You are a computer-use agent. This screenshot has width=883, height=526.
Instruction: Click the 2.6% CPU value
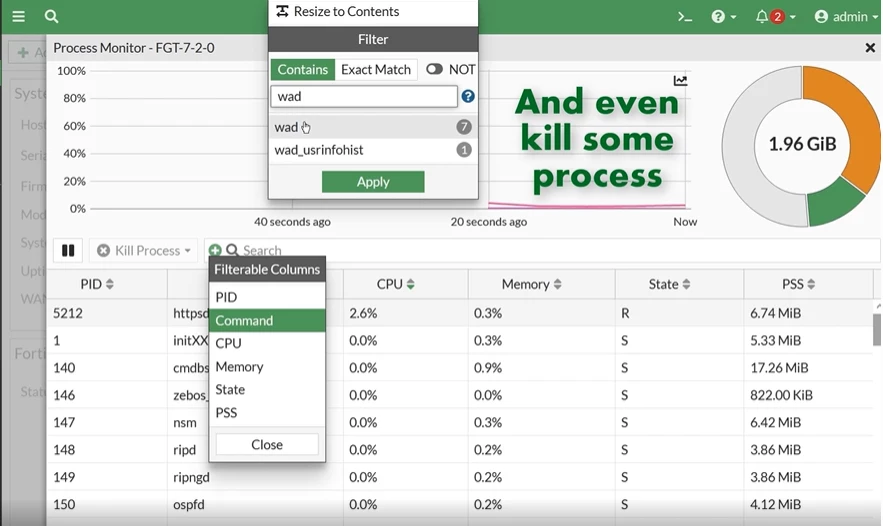tap(363, 313)
